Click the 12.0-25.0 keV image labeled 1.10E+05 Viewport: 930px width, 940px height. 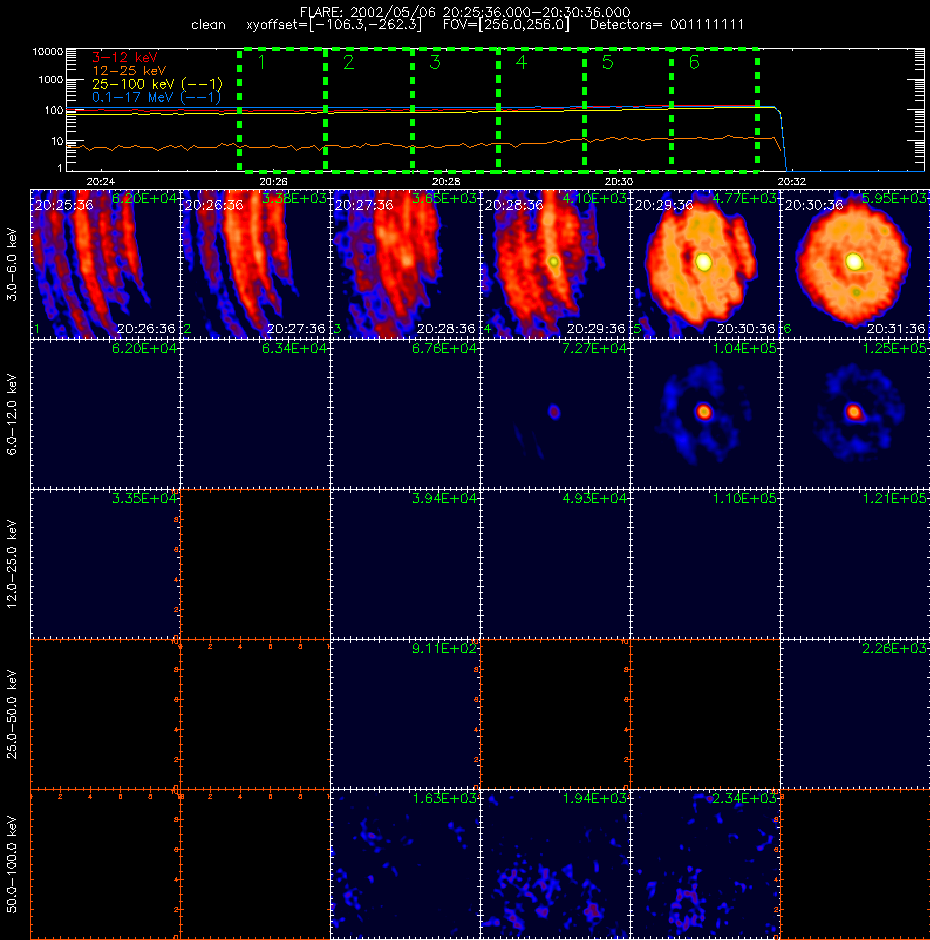pos(705,564)
